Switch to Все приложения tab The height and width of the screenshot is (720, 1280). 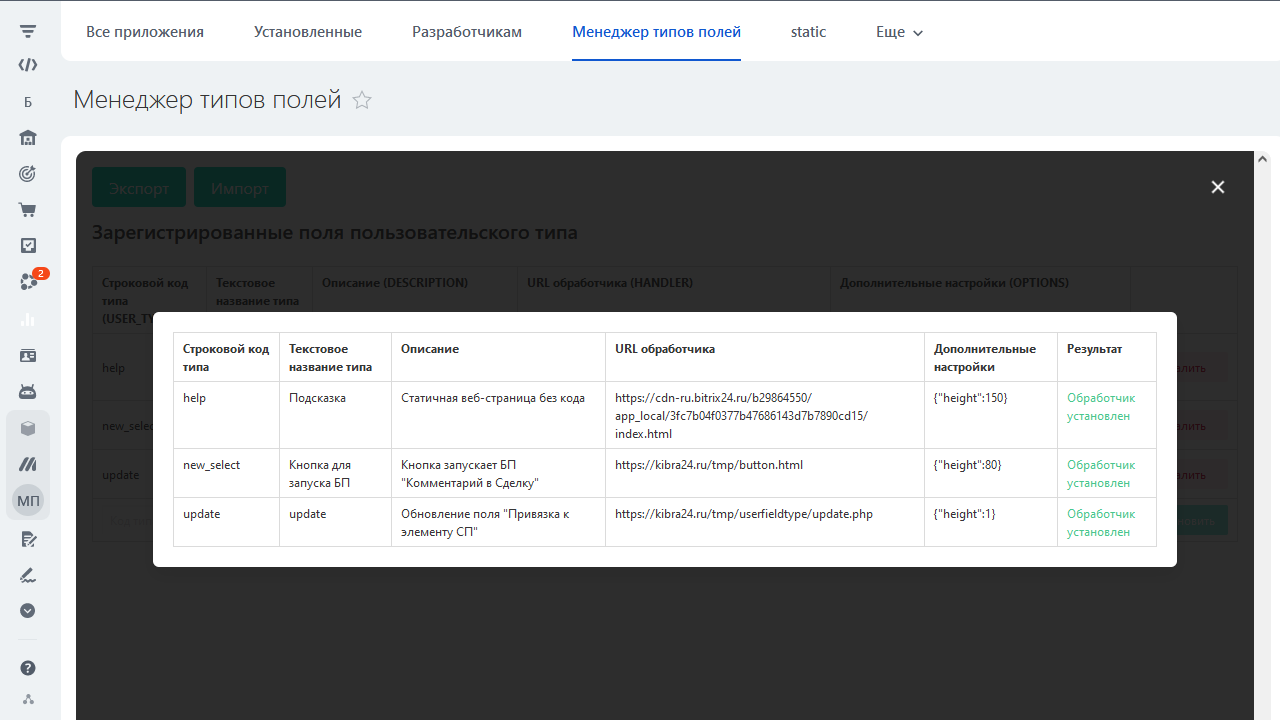click(145, 32)
